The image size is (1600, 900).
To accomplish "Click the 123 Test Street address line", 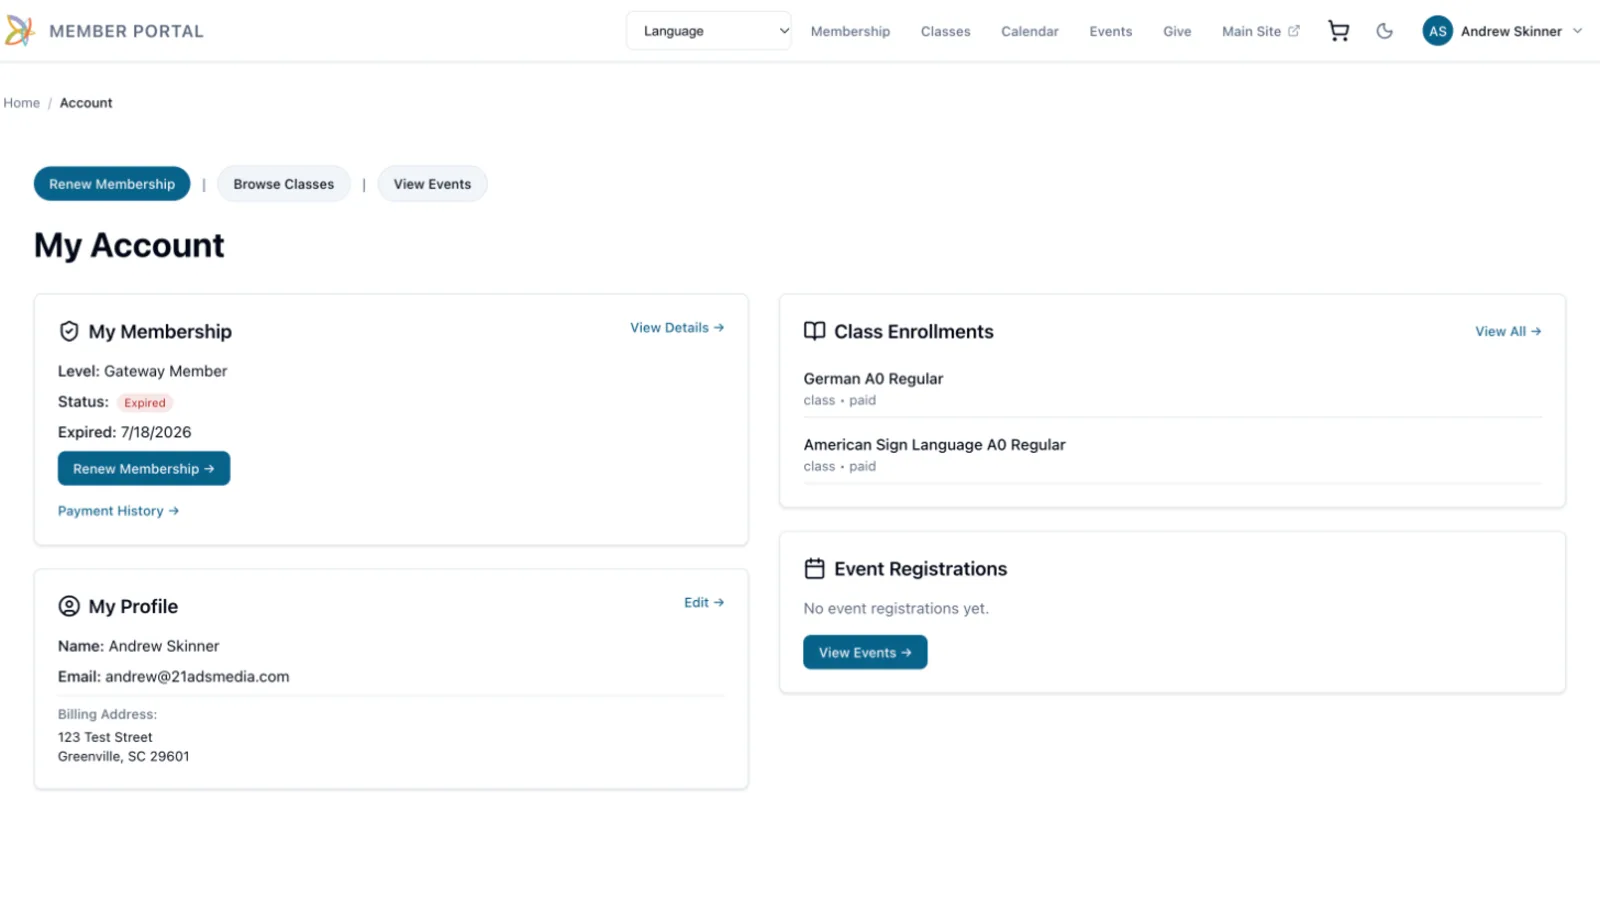I will pos(105,737).
